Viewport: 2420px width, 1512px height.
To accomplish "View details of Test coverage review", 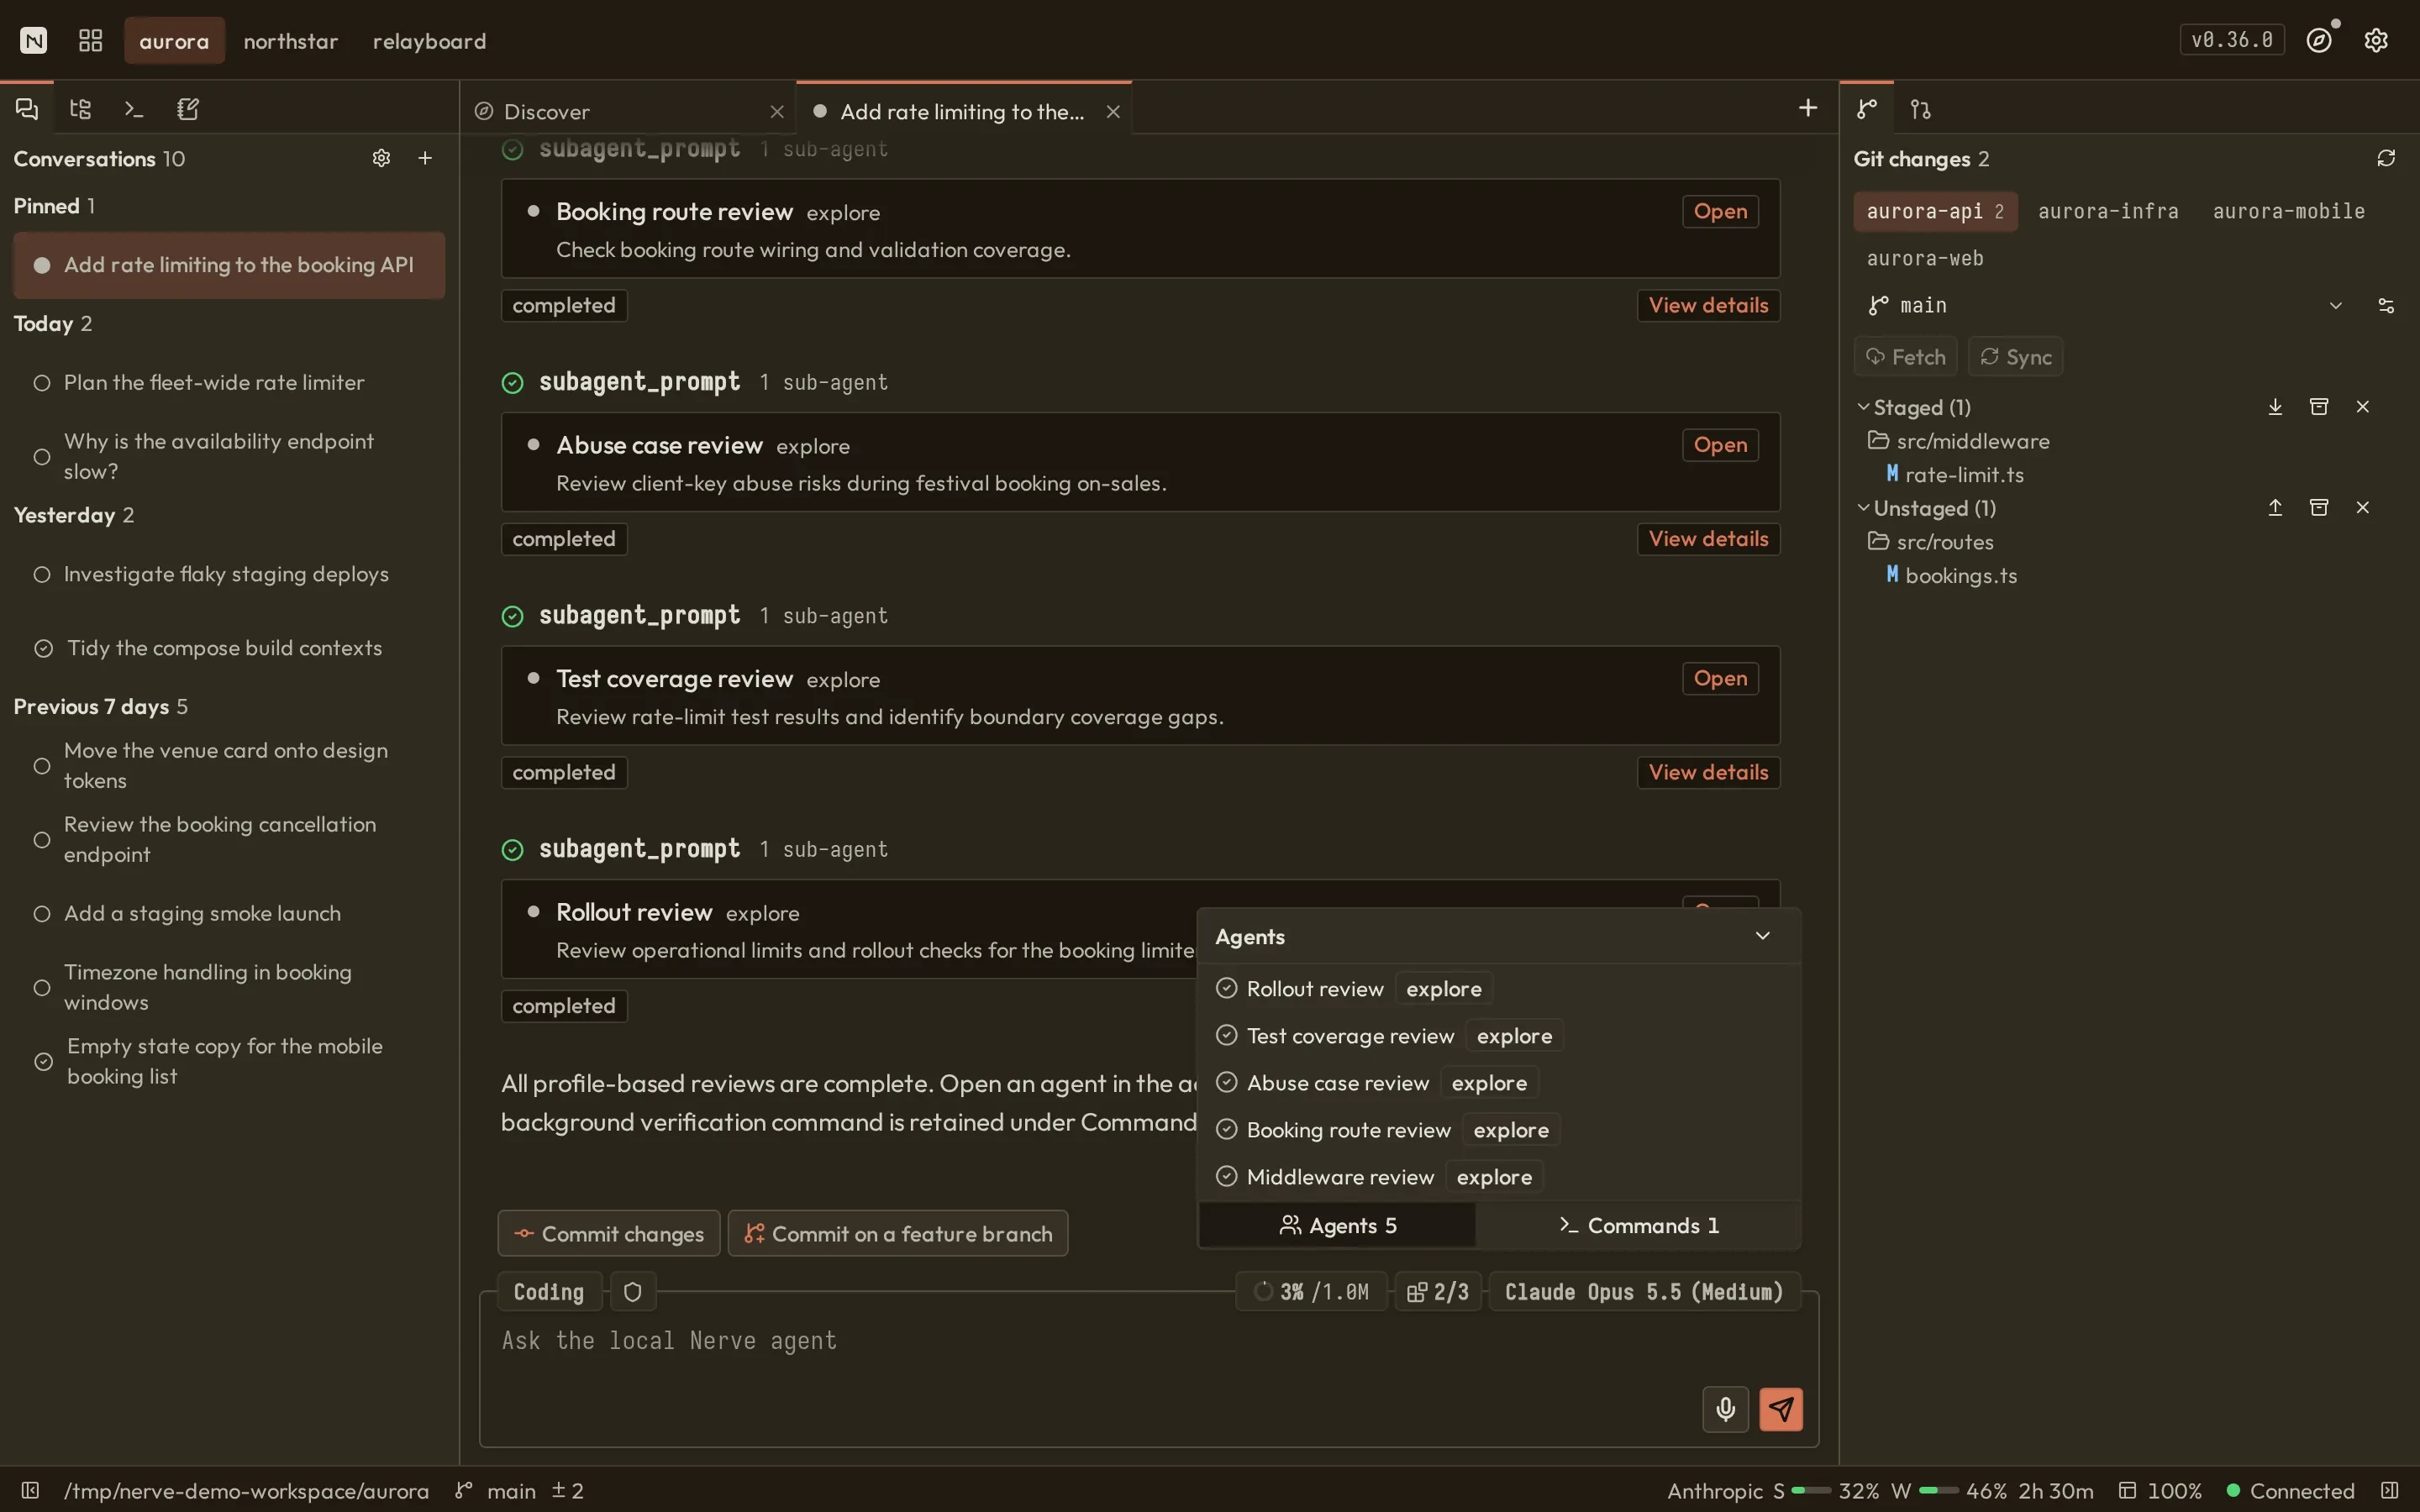I will click(x=1708, y=772).
